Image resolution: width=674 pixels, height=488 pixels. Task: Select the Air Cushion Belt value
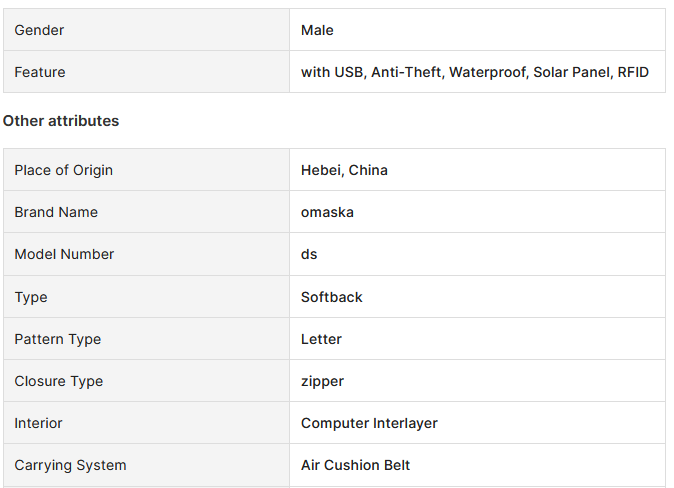point(355,465)
